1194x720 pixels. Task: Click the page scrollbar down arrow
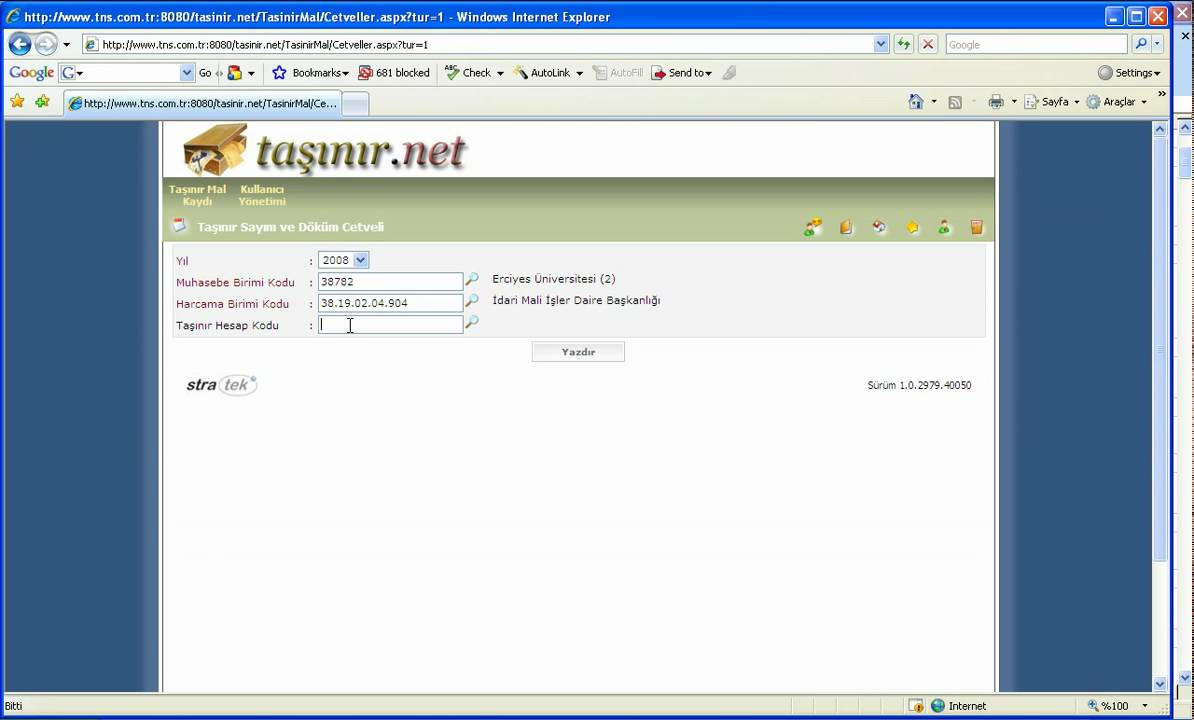coord(1160,683)
